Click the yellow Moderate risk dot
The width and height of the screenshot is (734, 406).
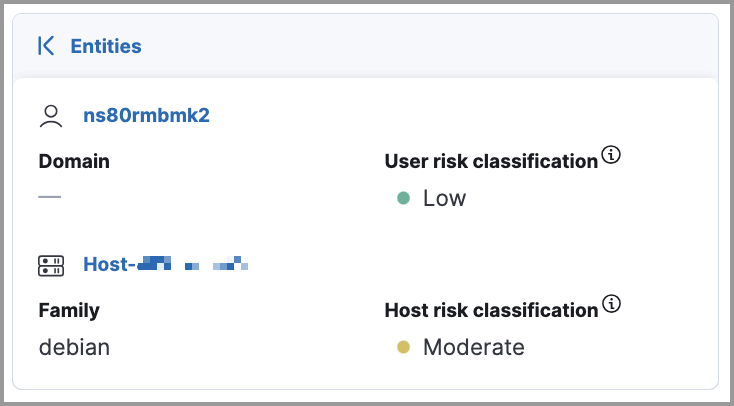(x=404, y=348)
